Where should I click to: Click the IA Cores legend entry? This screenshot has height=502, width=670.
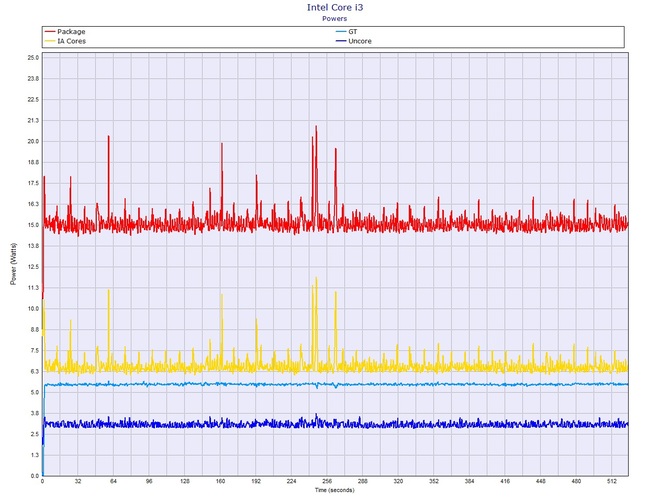(x=65, y=41)
